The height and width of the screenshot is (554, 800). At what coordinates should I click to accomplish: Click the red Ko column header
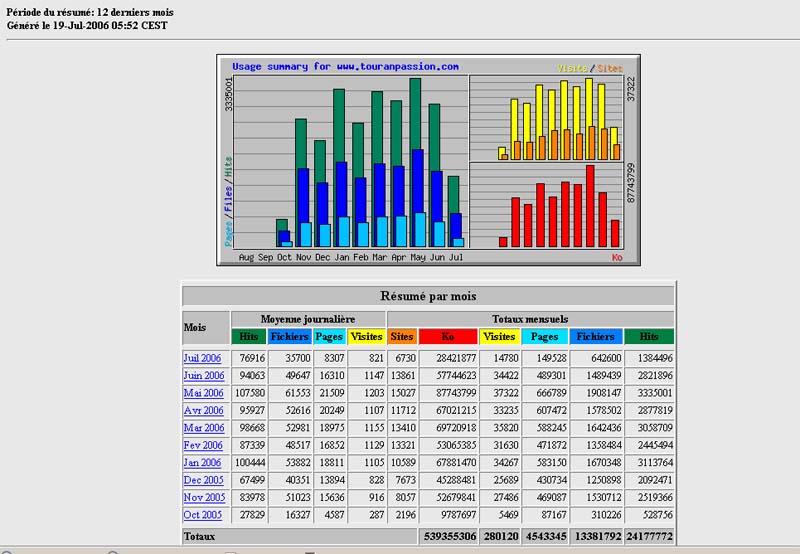tap(448, 336)
